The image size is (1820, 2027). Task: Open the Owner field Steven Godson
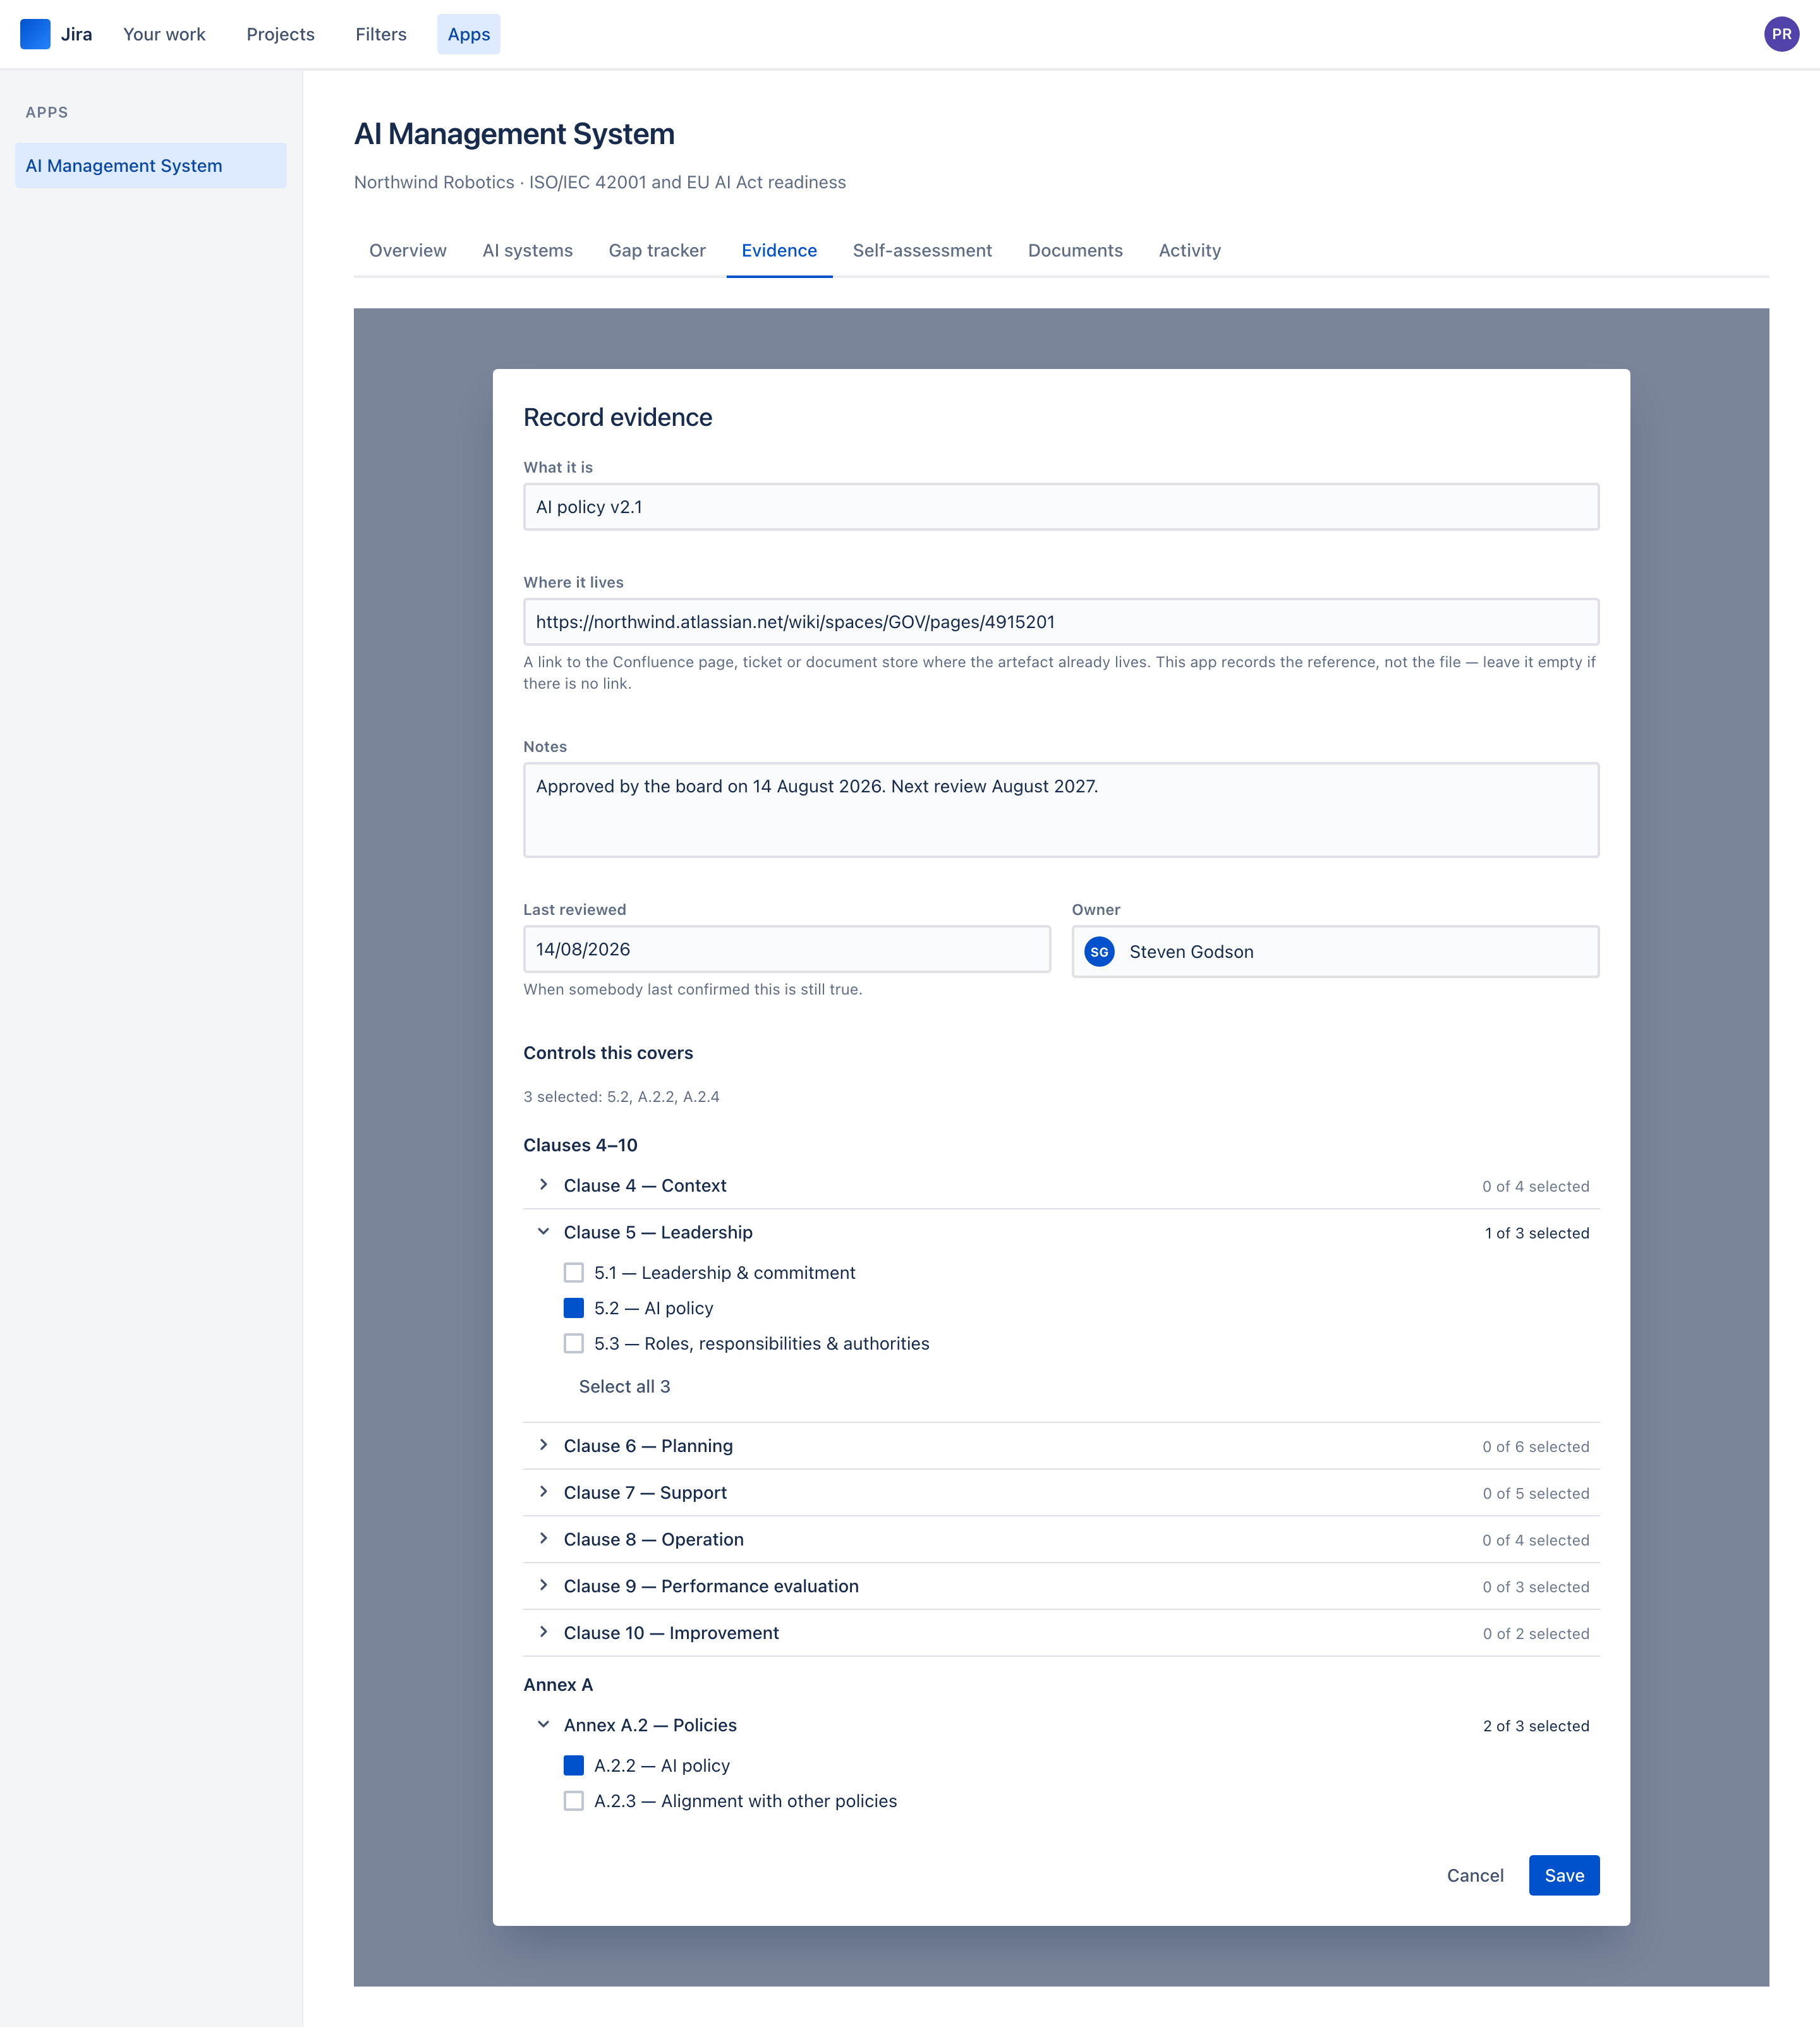(1335, 952)
